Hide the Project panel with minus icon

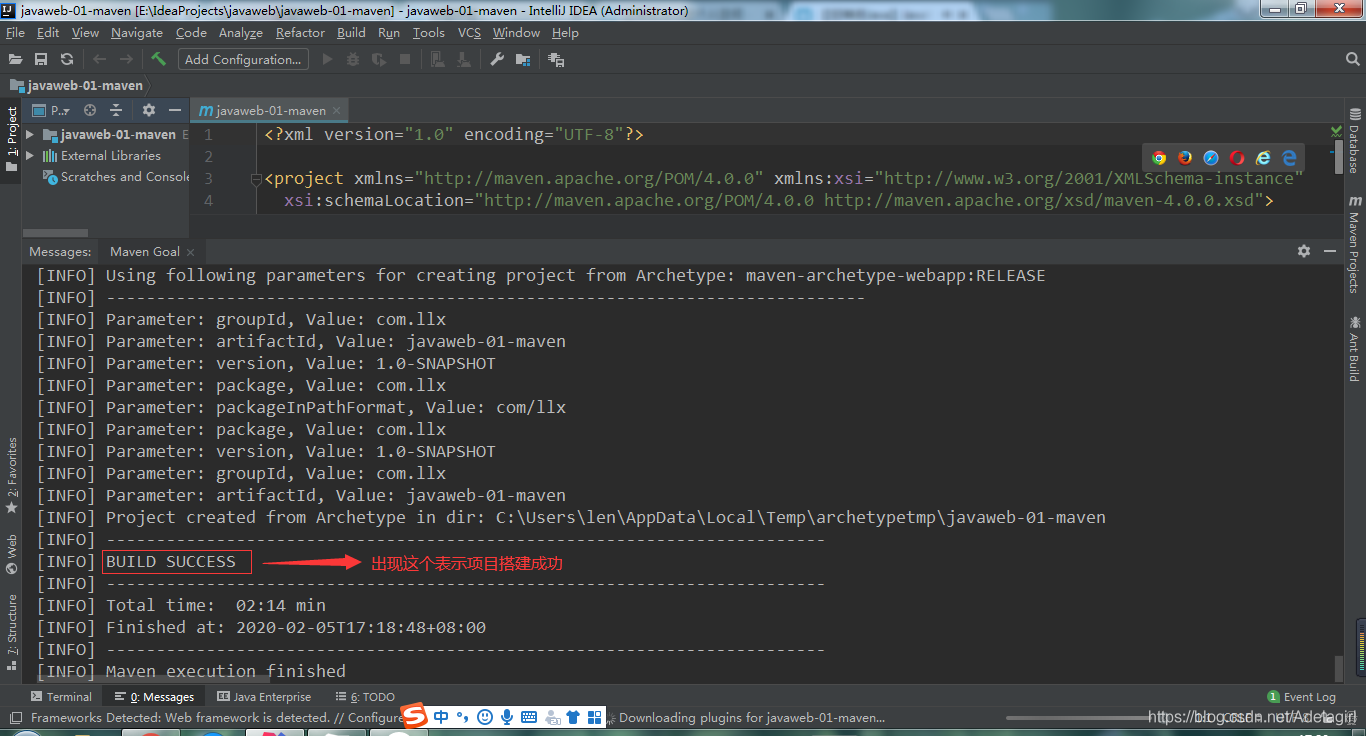click(x=175, y=110)
